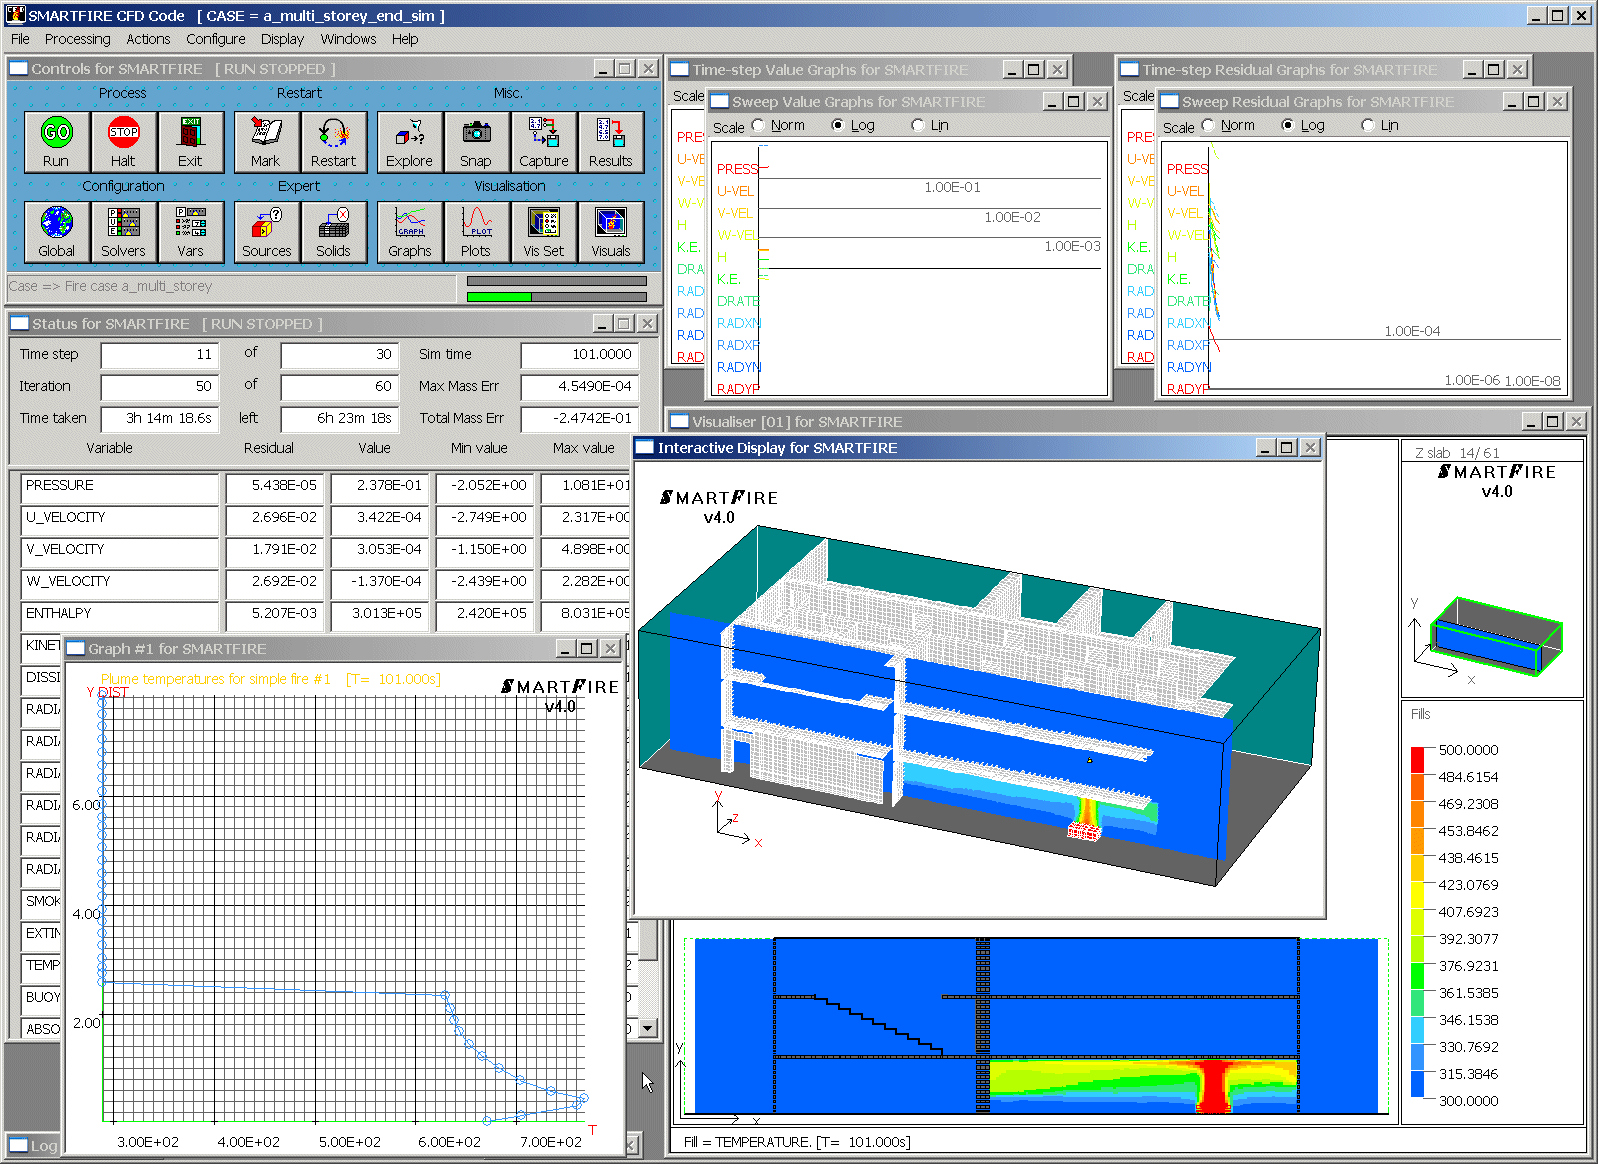This screenshot has width=1598, height=1164.
Task: Open the Display menu
Action: coord(282,39)
